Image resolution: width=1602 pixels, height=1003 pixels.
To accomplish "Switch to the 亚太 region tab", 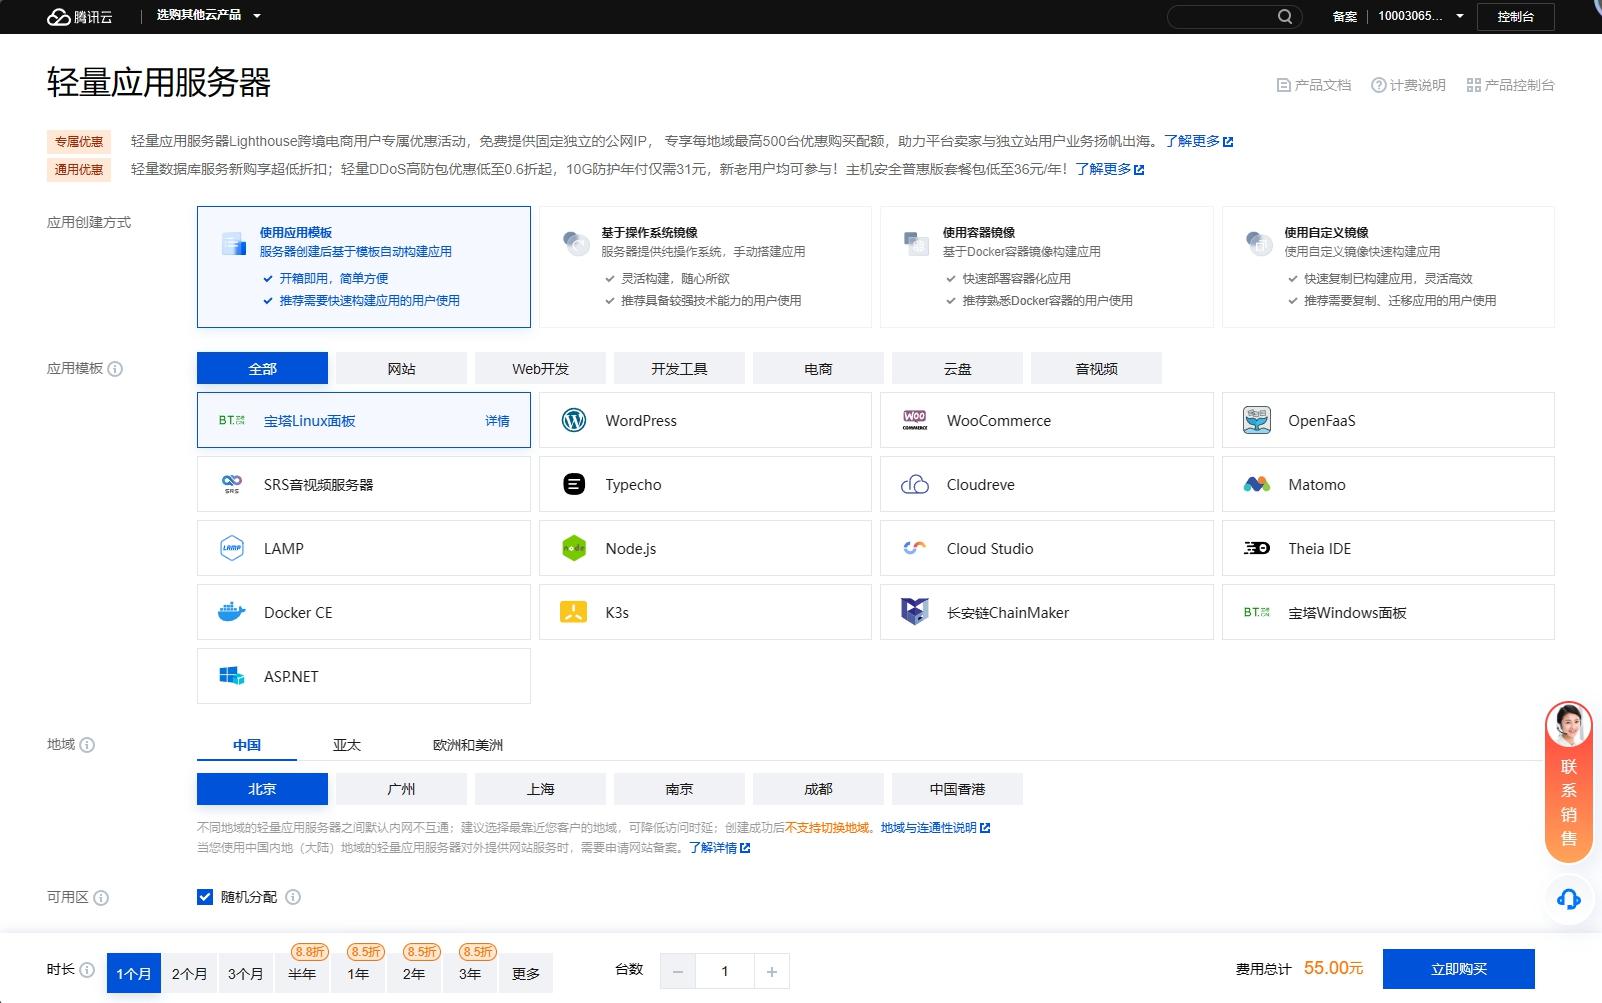I will [347, 745].
